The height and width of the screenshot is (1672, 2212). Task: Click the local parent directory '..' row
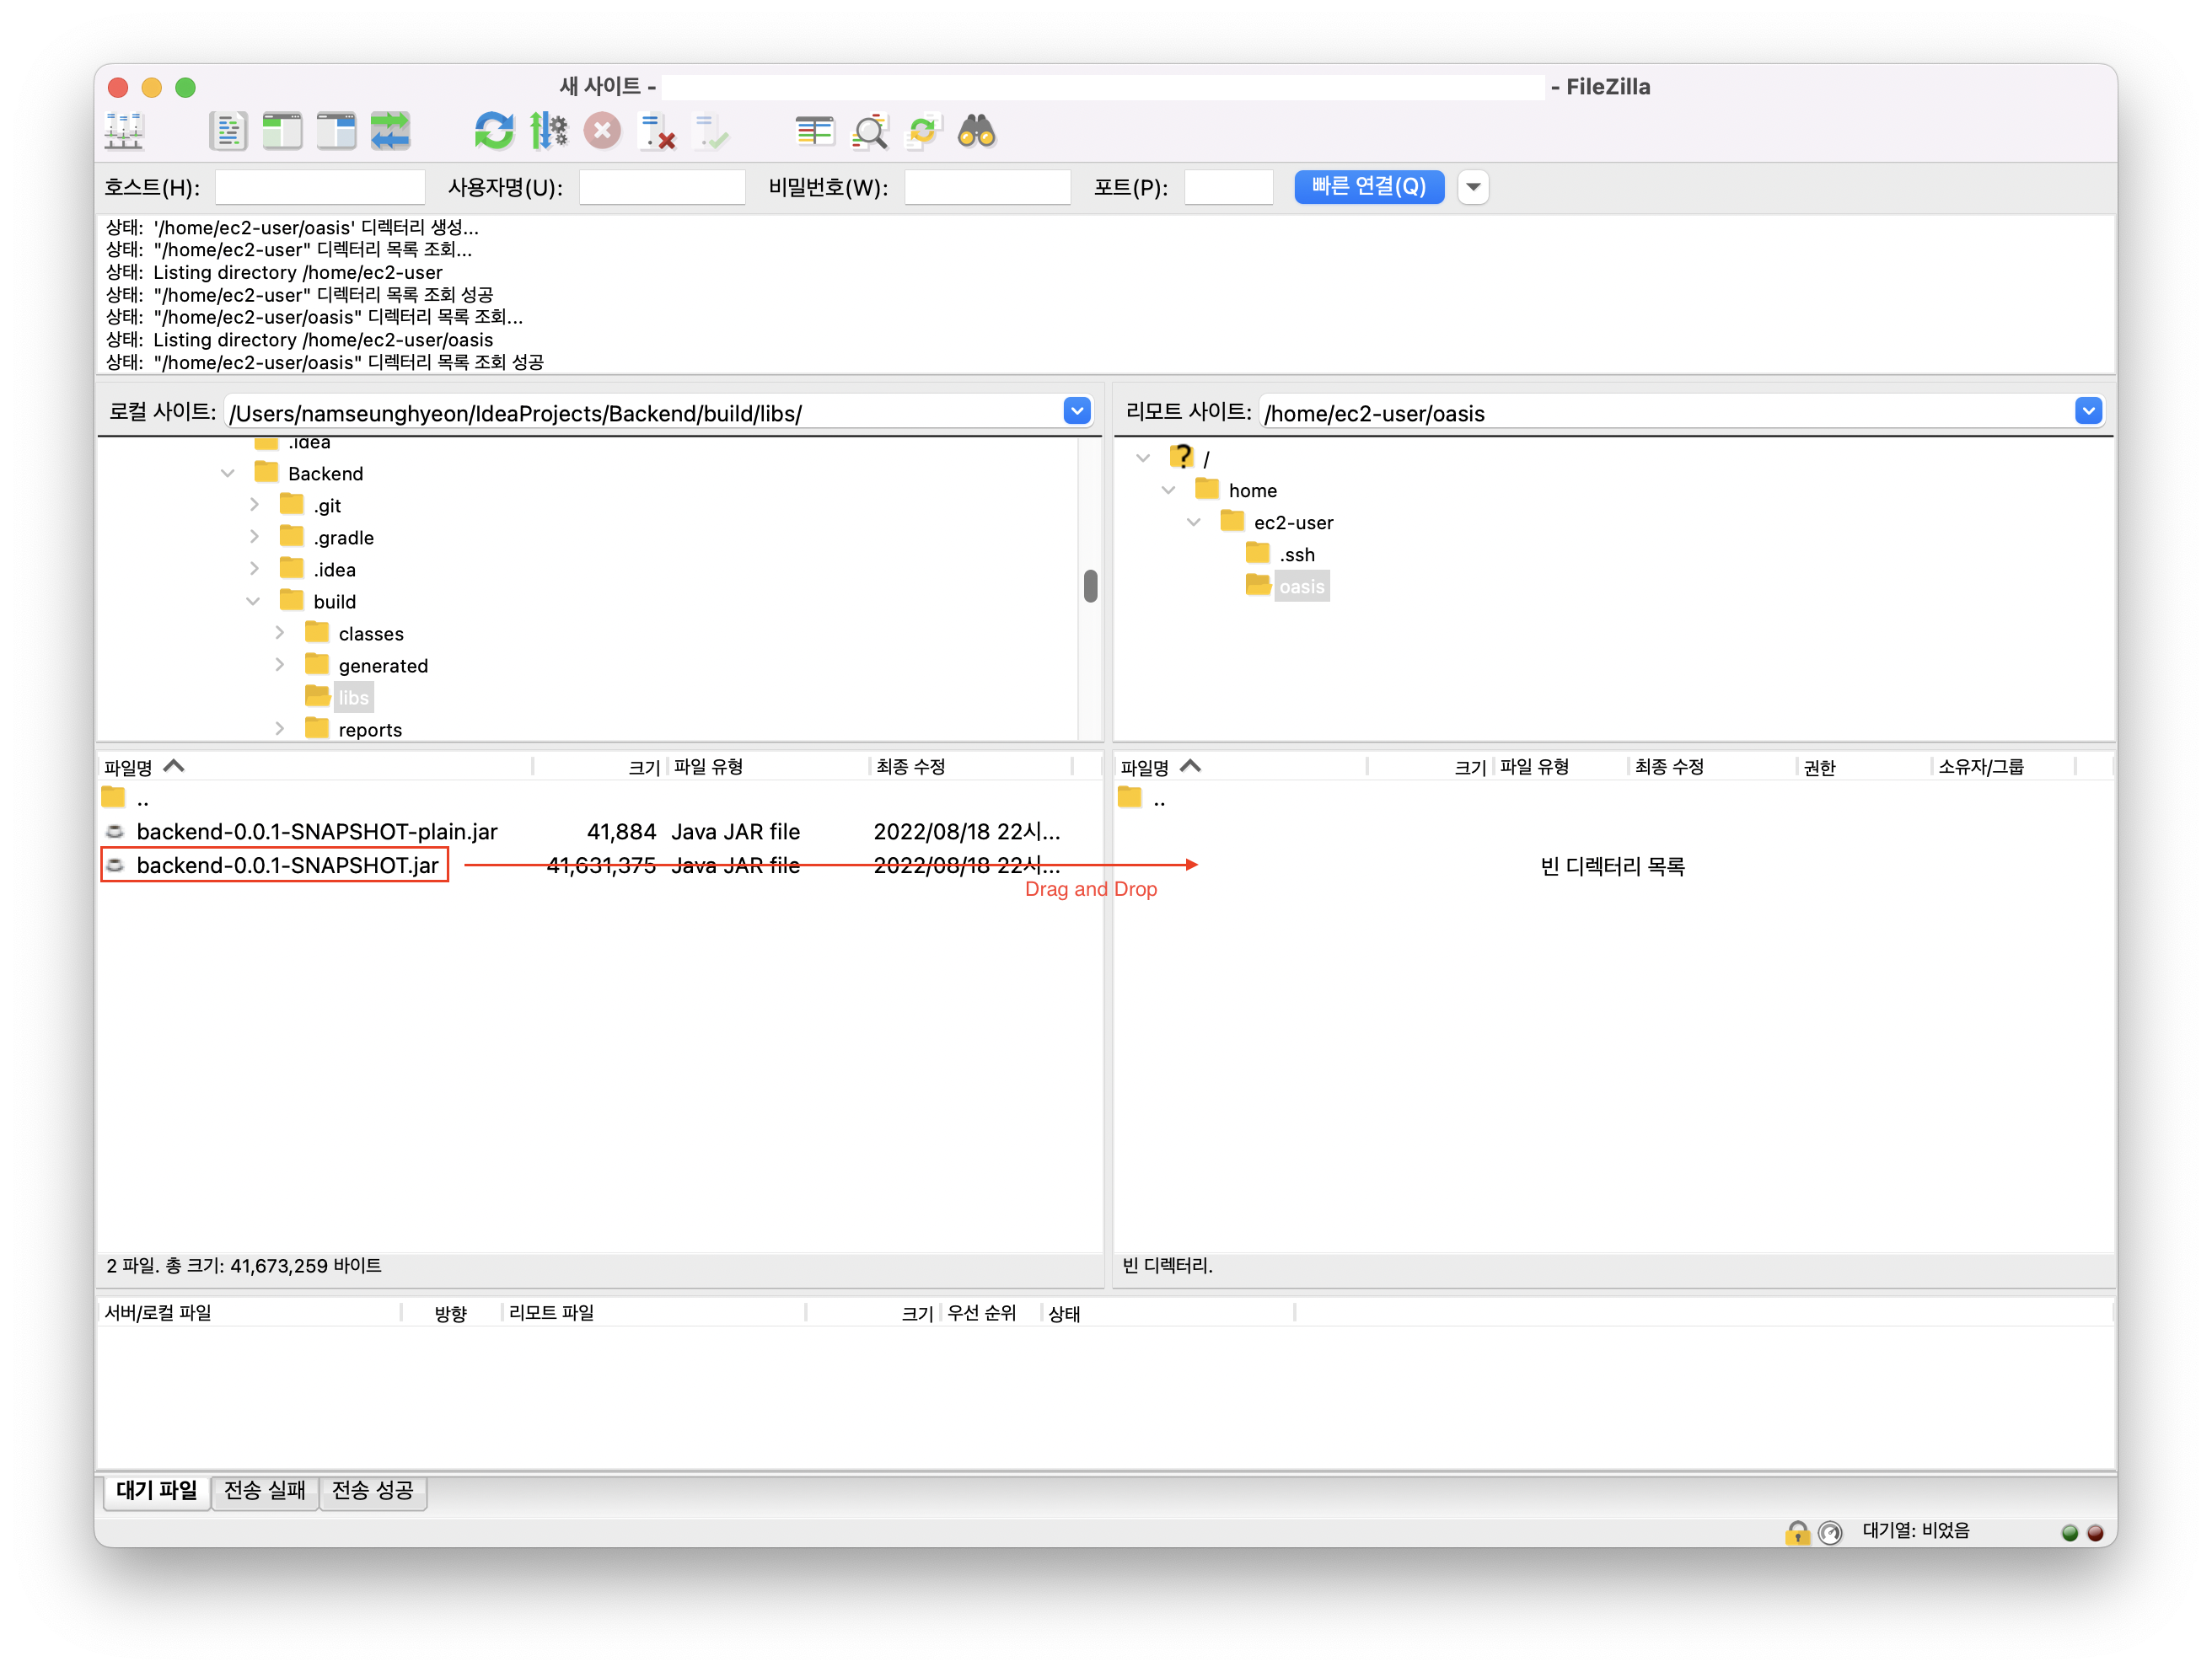(x=599, y=799)
